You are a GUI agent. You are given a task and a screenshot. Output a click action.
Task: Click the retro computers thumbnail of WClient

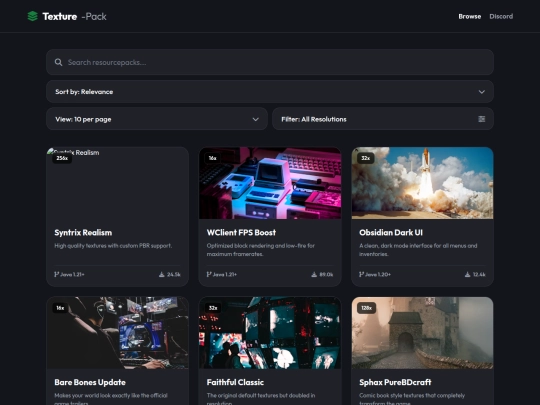[x=270, y=183]
